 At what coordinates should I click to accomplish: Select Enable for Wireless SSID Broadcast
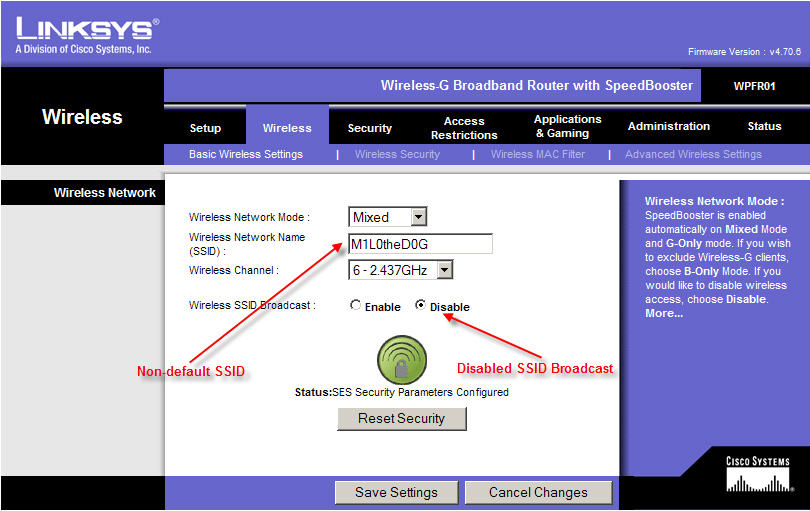(356, 306)
